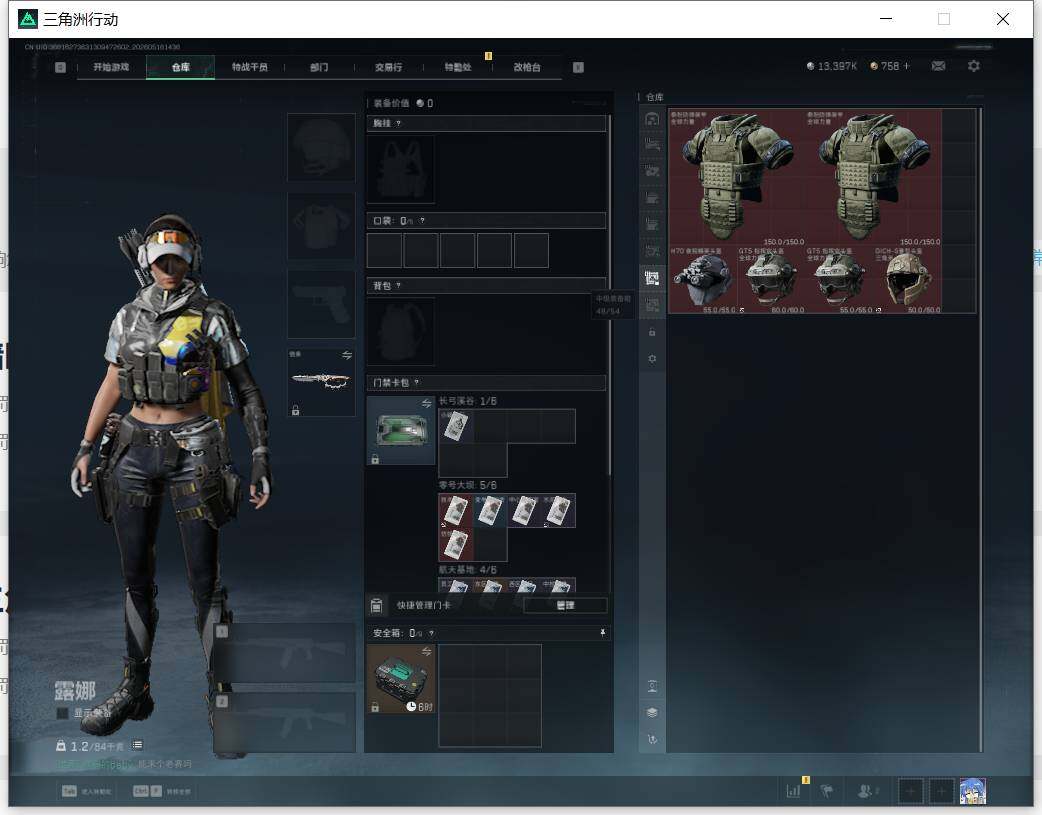This screenshot has width=1042, height=815.
Task: Select the fourth warehouse sidebar category icon
Action: click(652, 198)
